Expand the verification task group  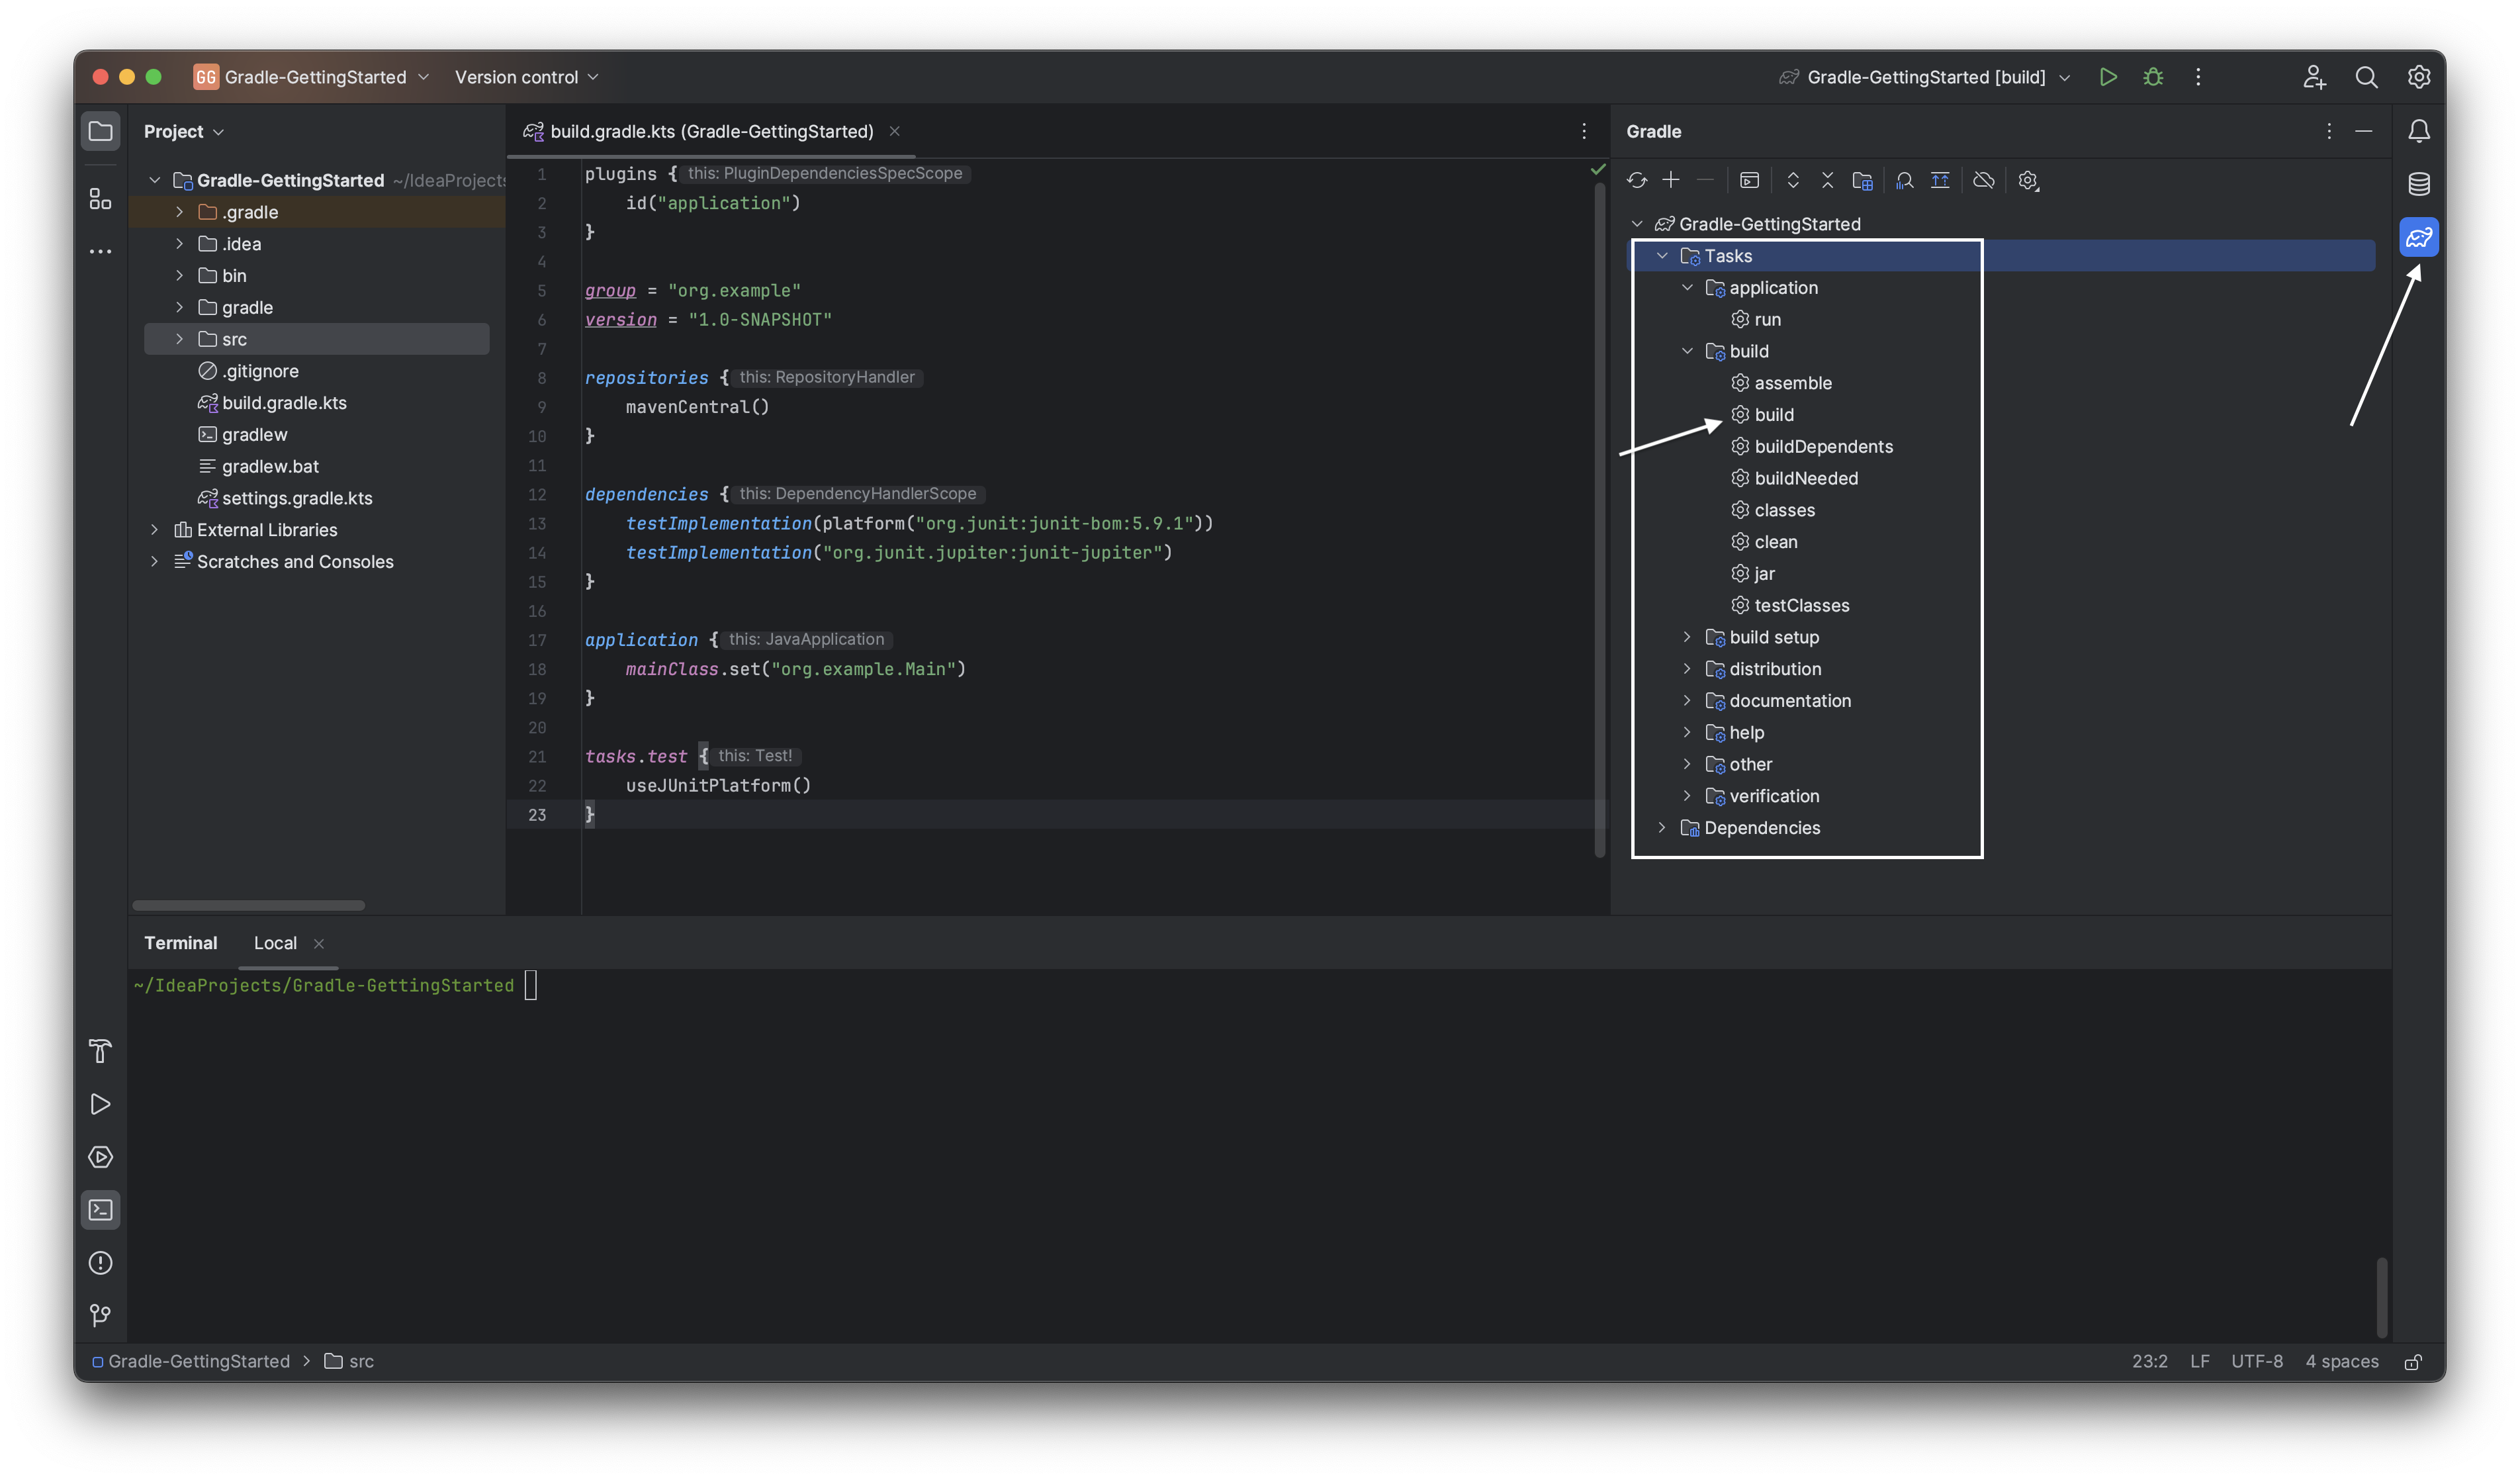(1687, 796)
